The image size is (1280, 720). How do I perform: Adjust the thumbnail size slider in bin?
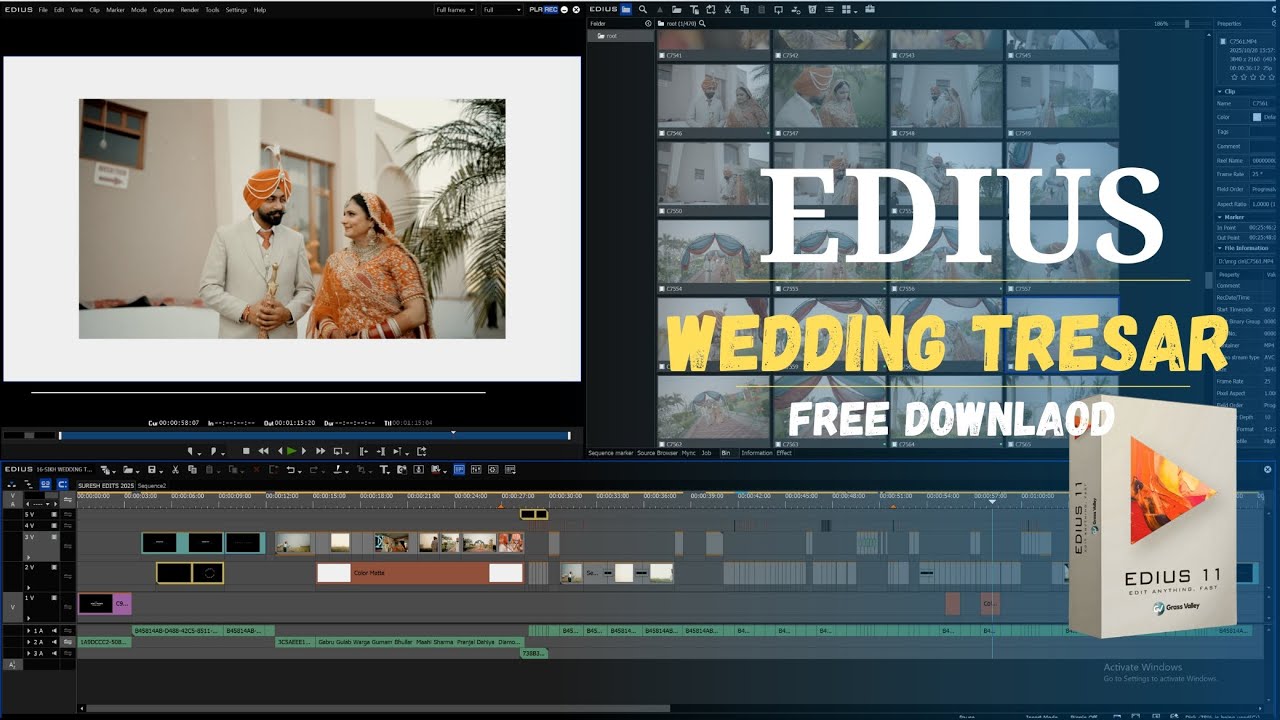(x=1187, y=23)
